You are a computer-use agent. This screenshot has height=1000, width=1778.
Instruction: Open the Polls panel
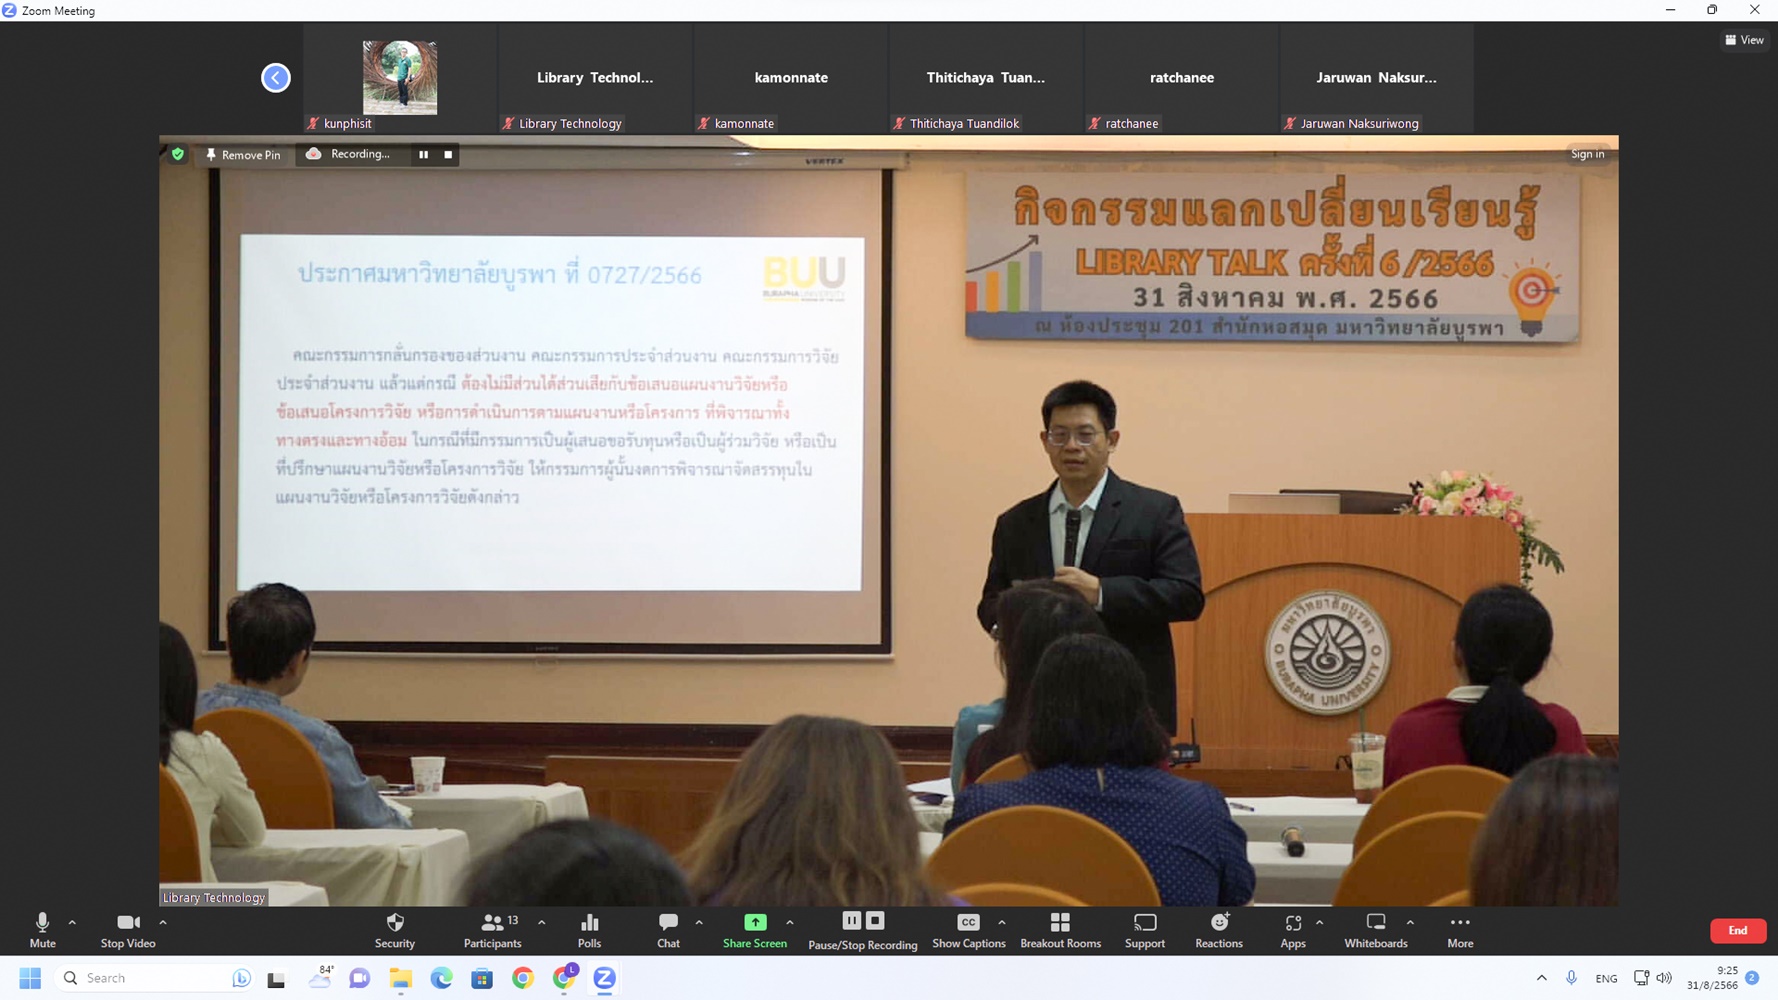point(589,929)
